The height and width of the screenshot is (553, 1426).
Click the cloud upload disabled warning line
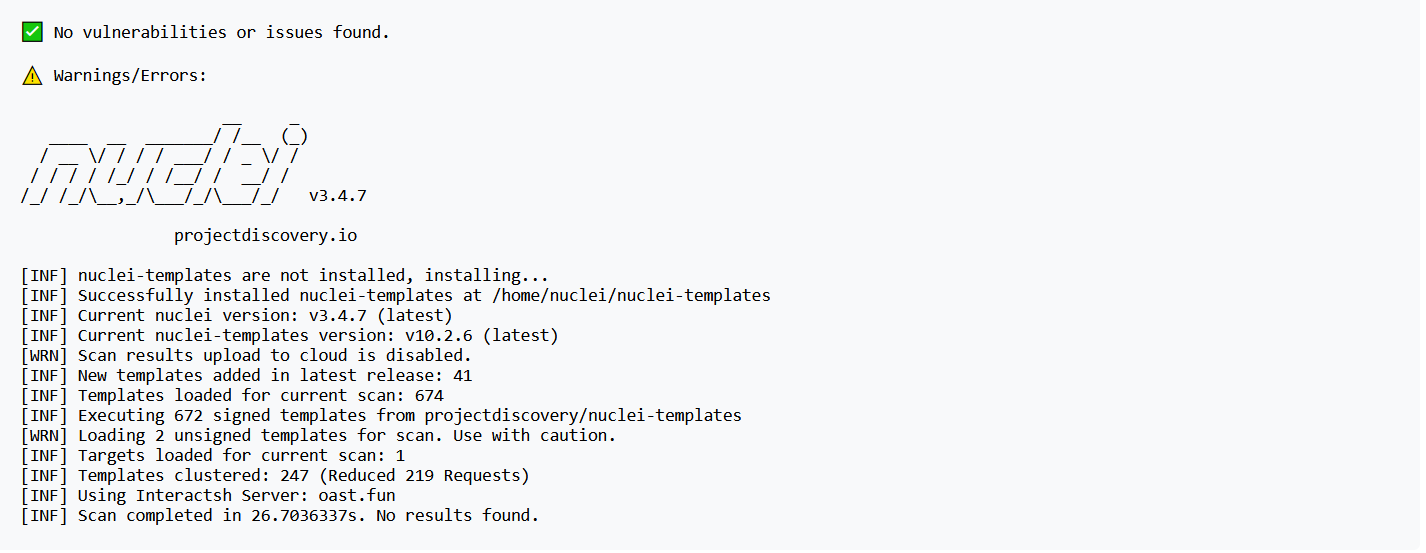pyautogui.click(x=246, y=355)
